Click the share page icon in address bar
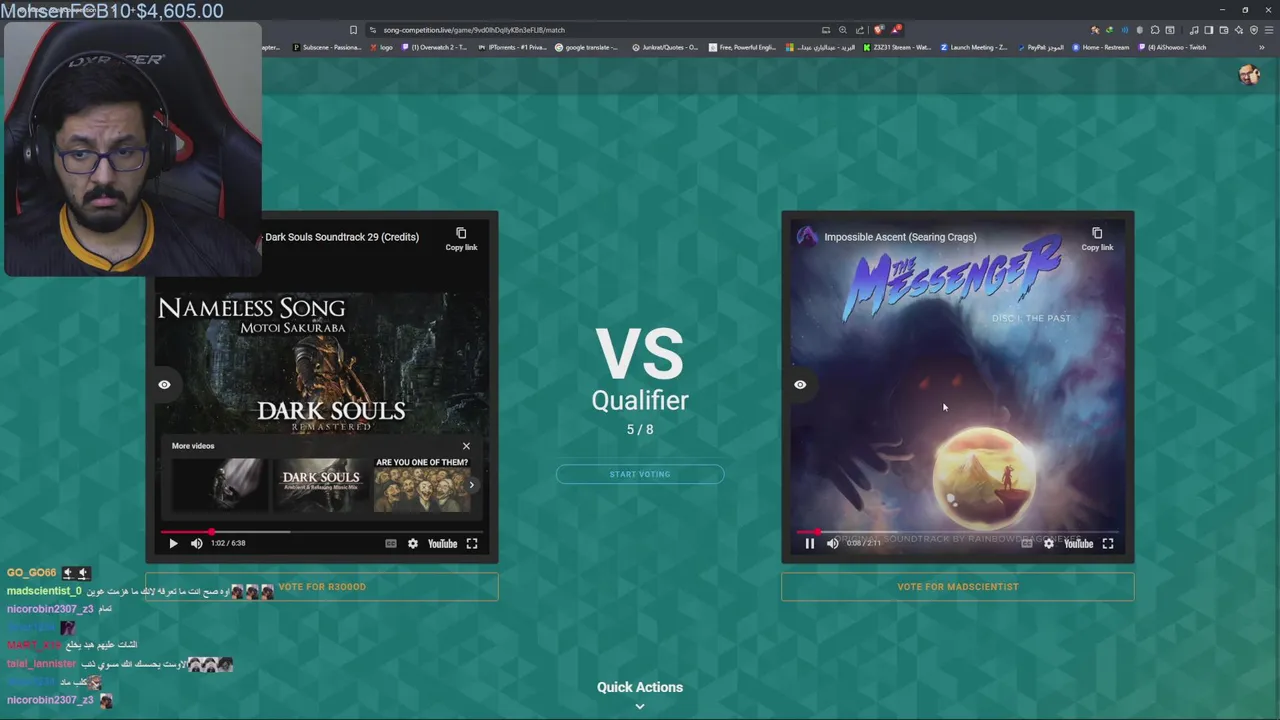Viewport: 1280px width, 720px height. click(x=860, y=30)
